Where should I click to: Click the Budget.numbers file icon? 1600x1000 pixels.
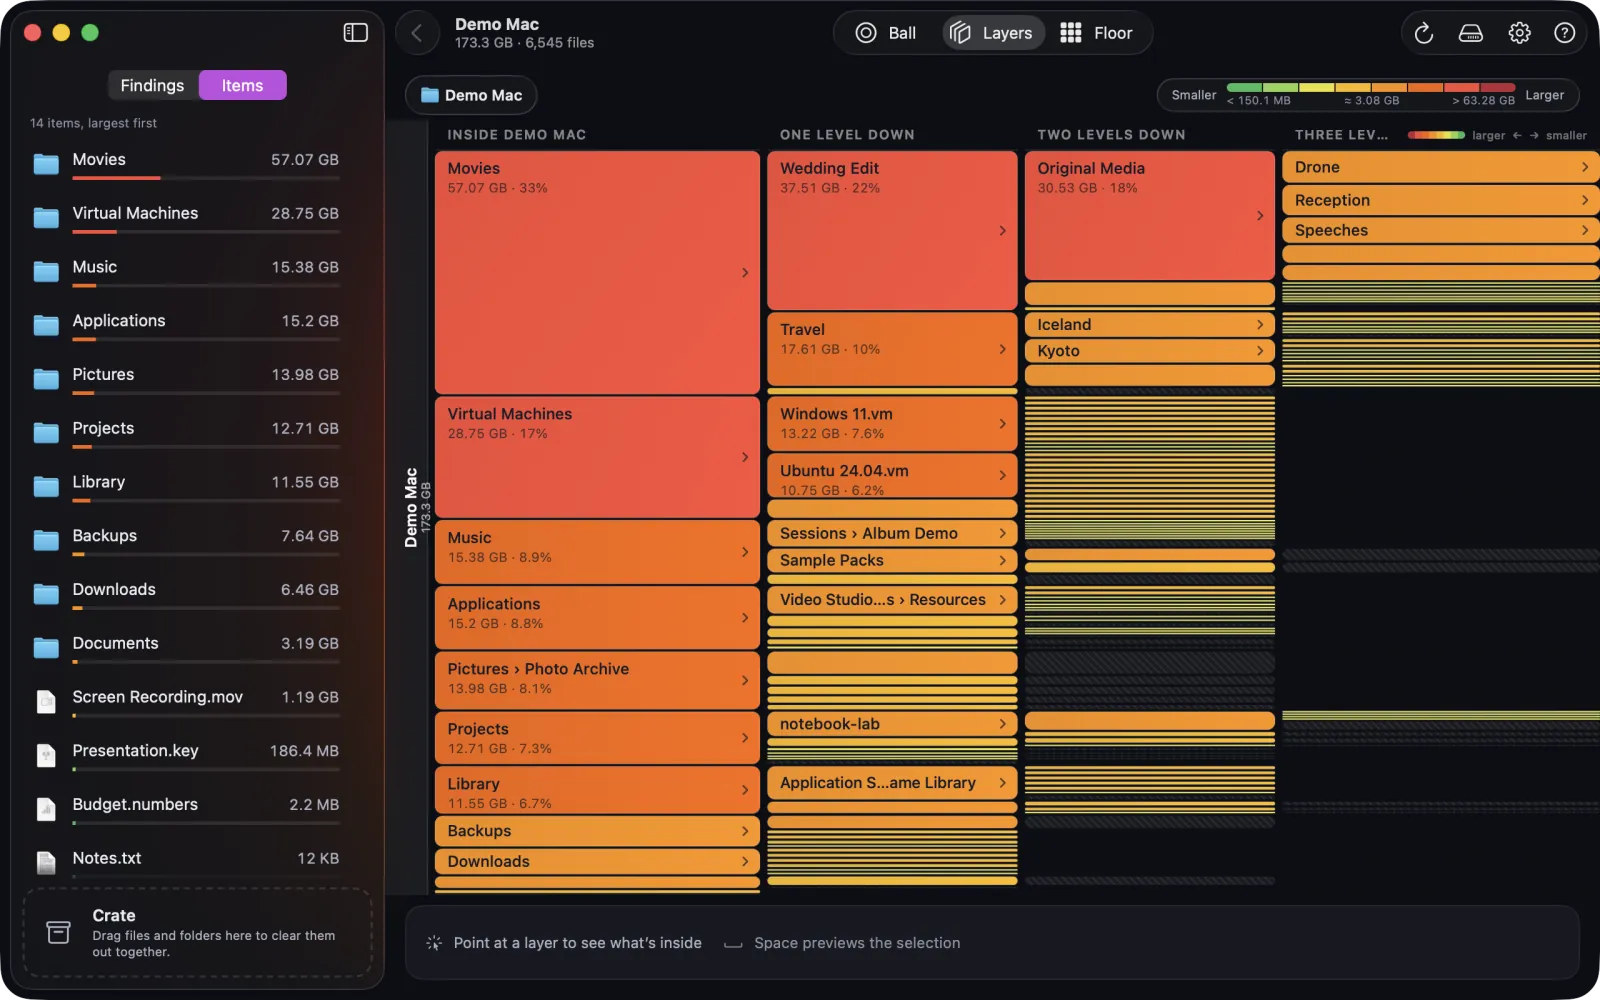tap(46, 809)
